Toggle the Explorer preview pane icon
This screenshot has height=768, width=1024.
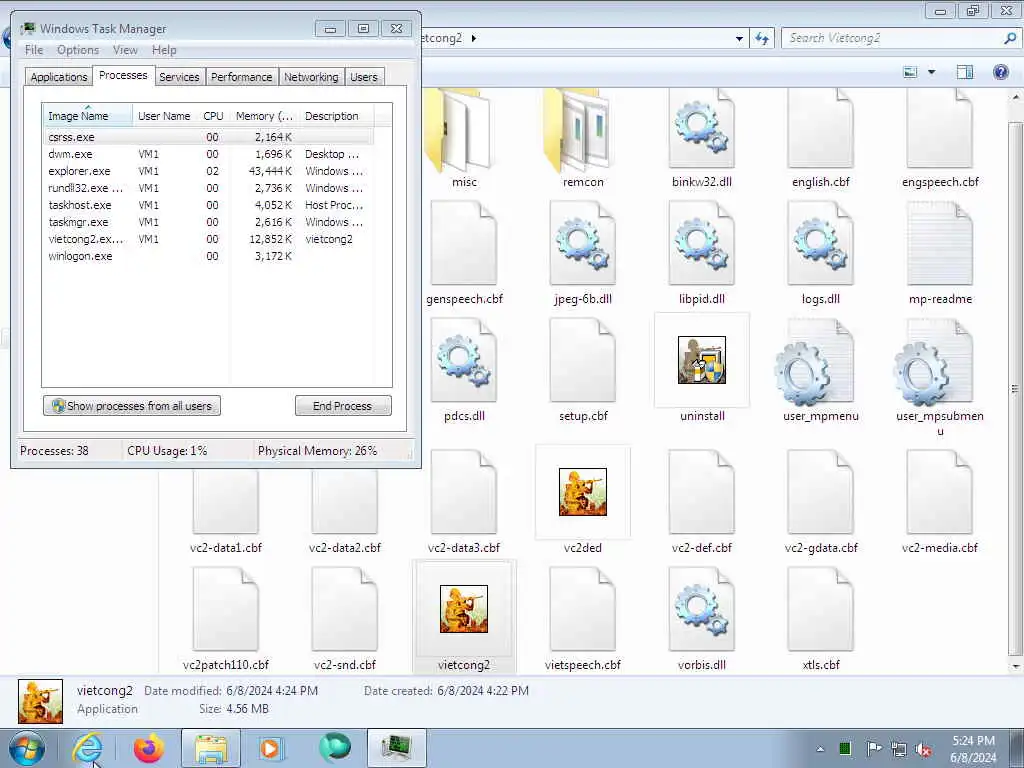[965, 72]
